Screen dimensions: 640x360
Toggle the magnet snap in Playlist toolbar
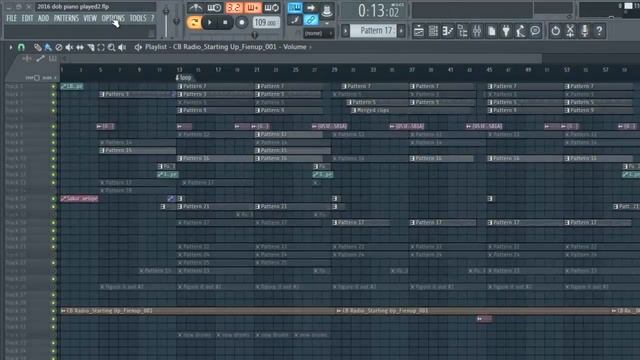click(x=21, y=47)
